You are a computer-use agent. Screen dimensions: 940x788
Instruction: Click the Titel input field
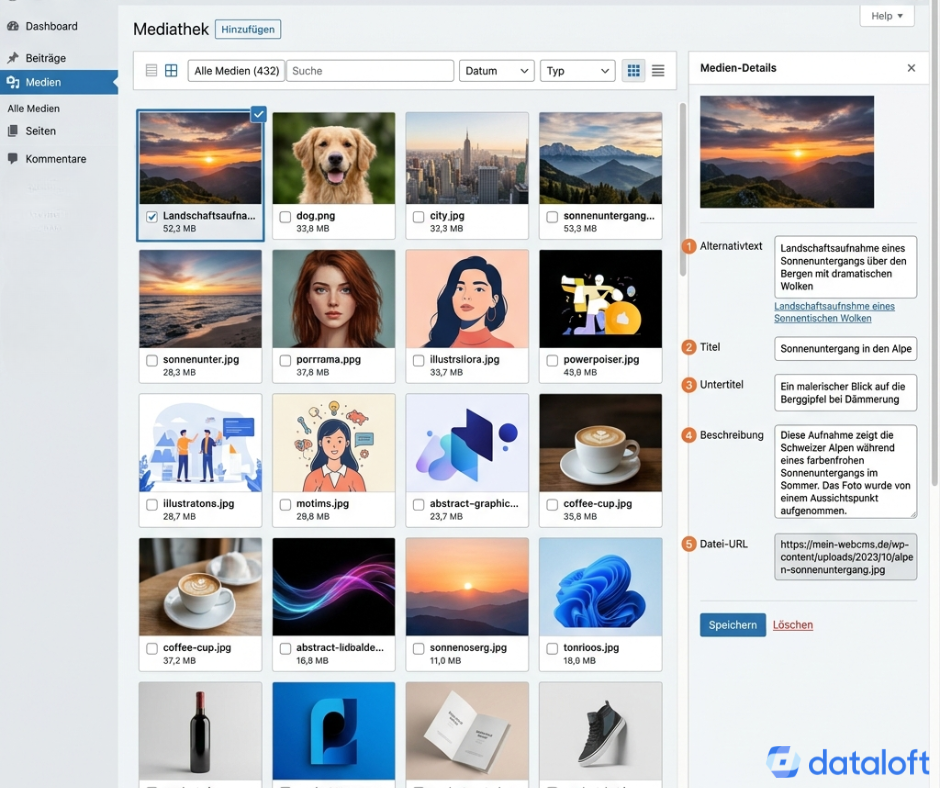[x=845, y=348]
